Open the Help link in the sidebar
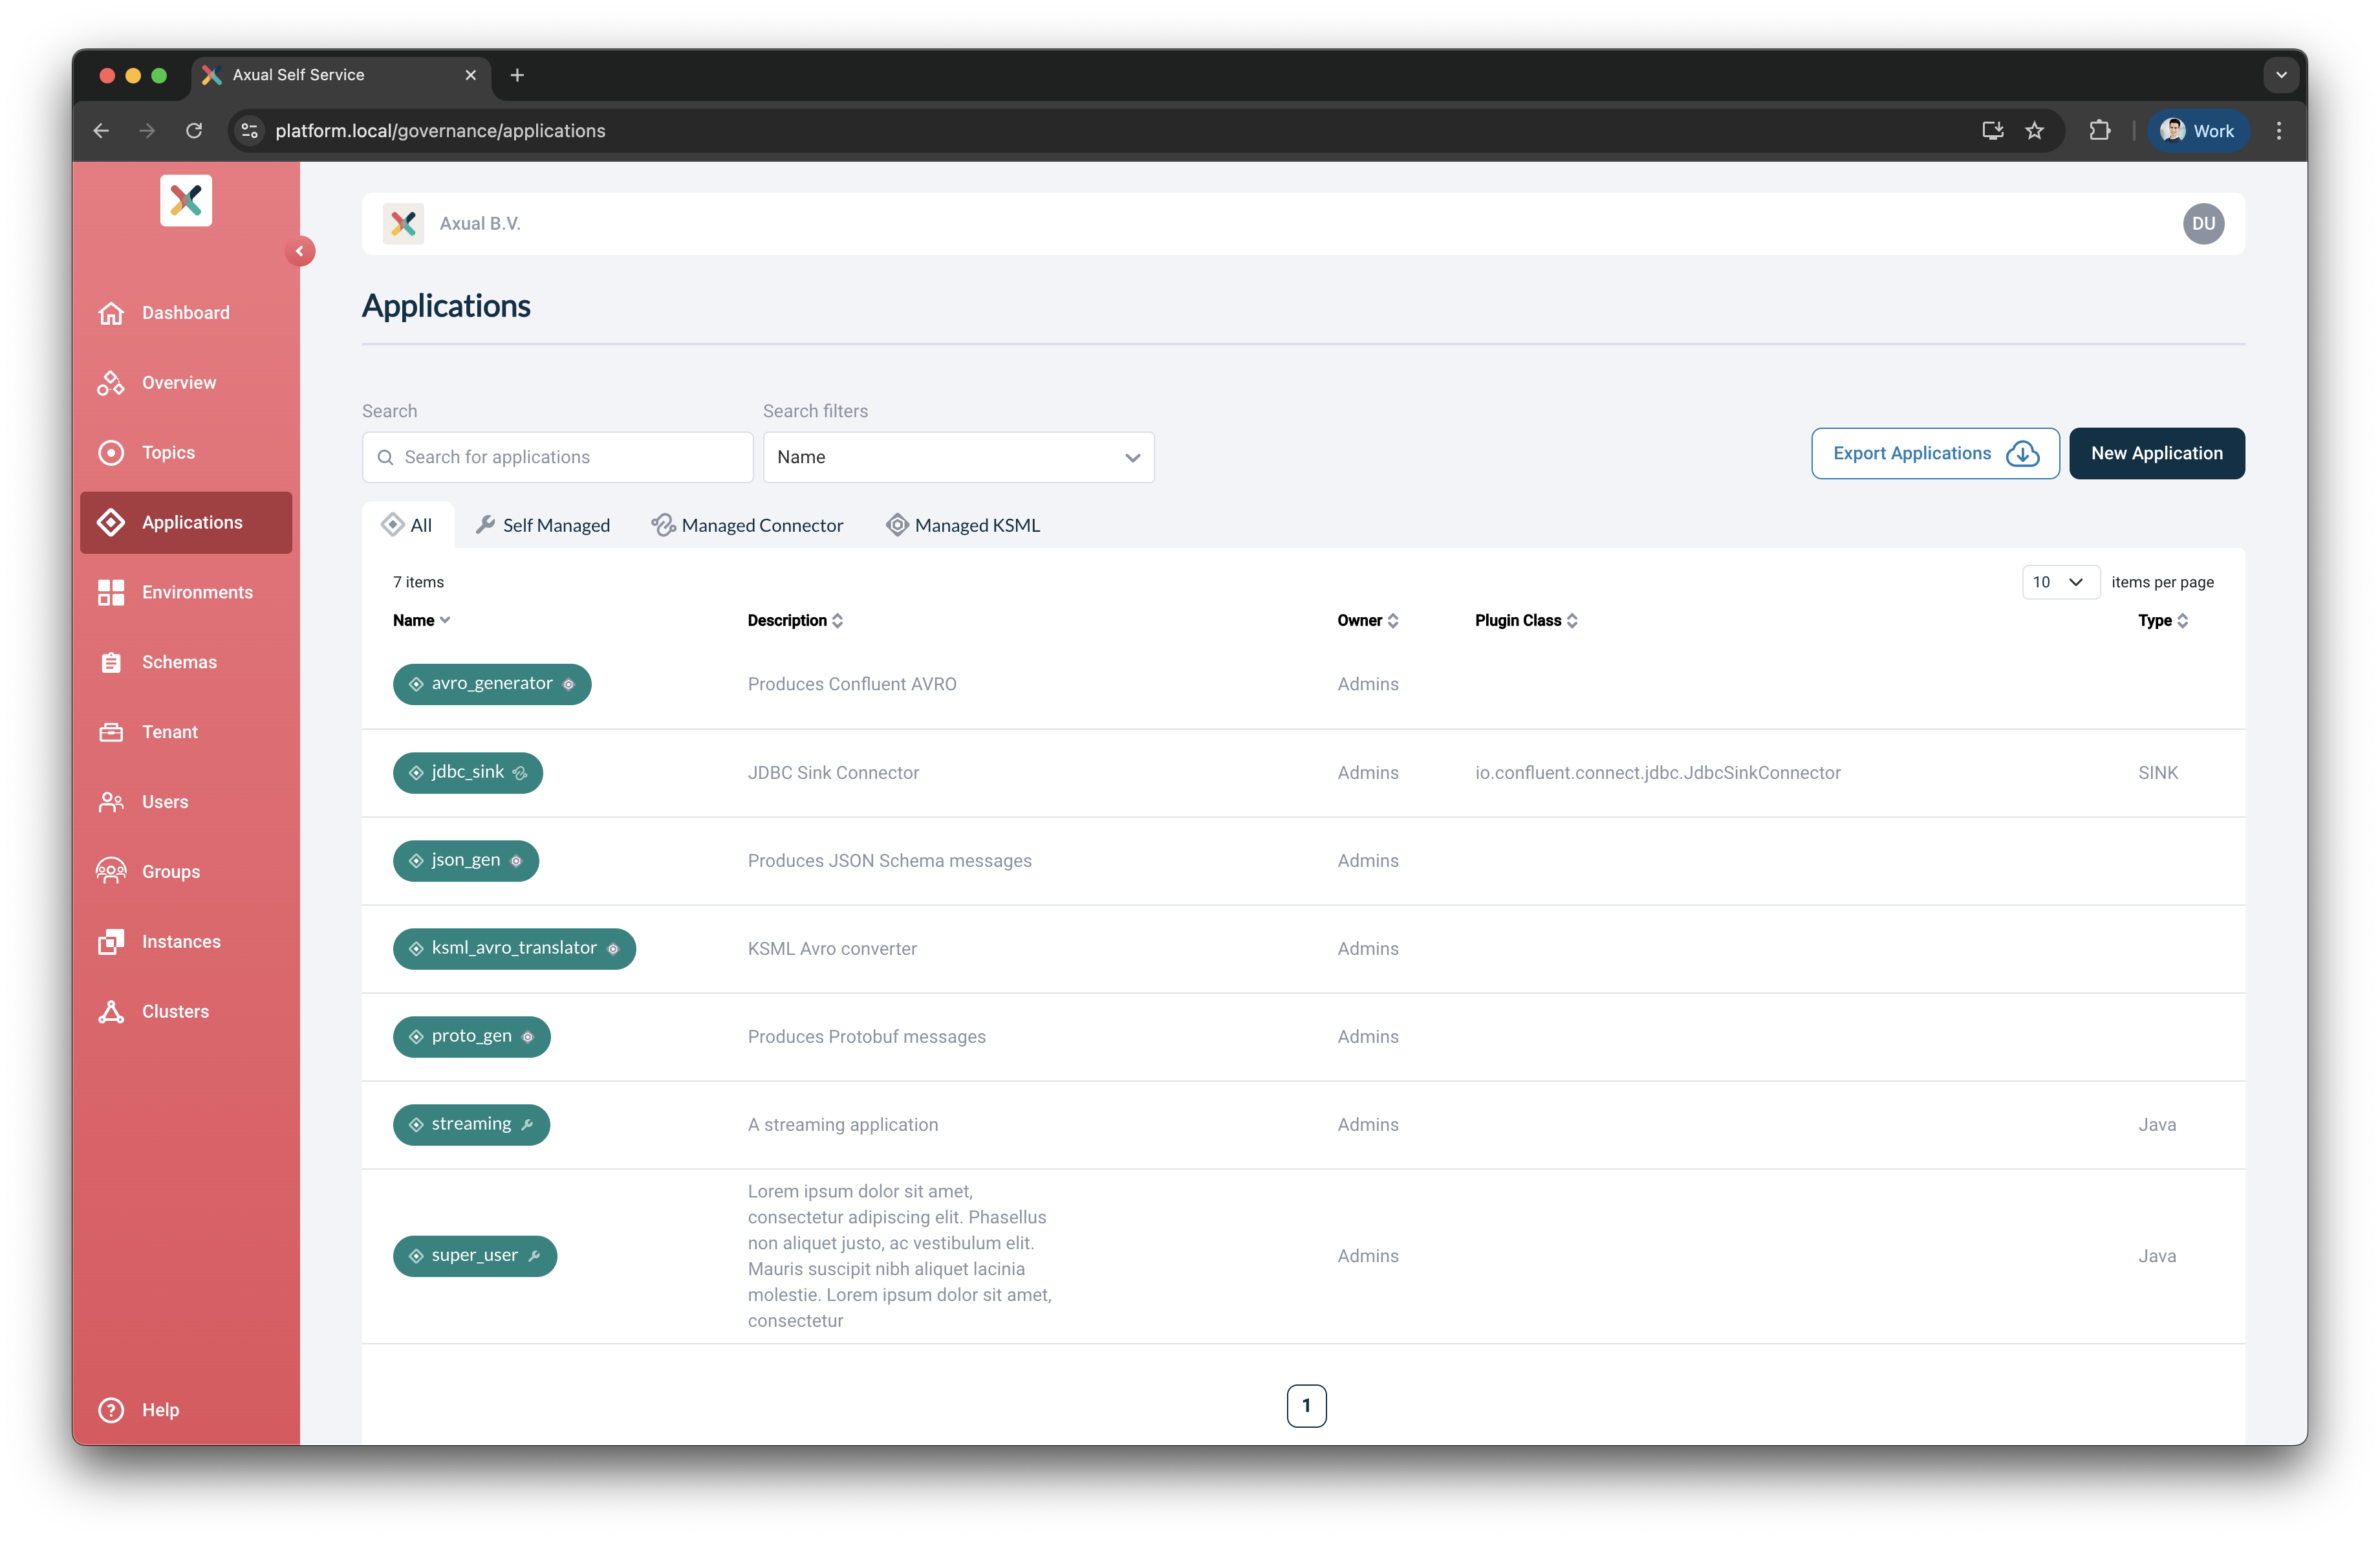Viewport: 2380px width, 1541px height. pos(159,1410)
